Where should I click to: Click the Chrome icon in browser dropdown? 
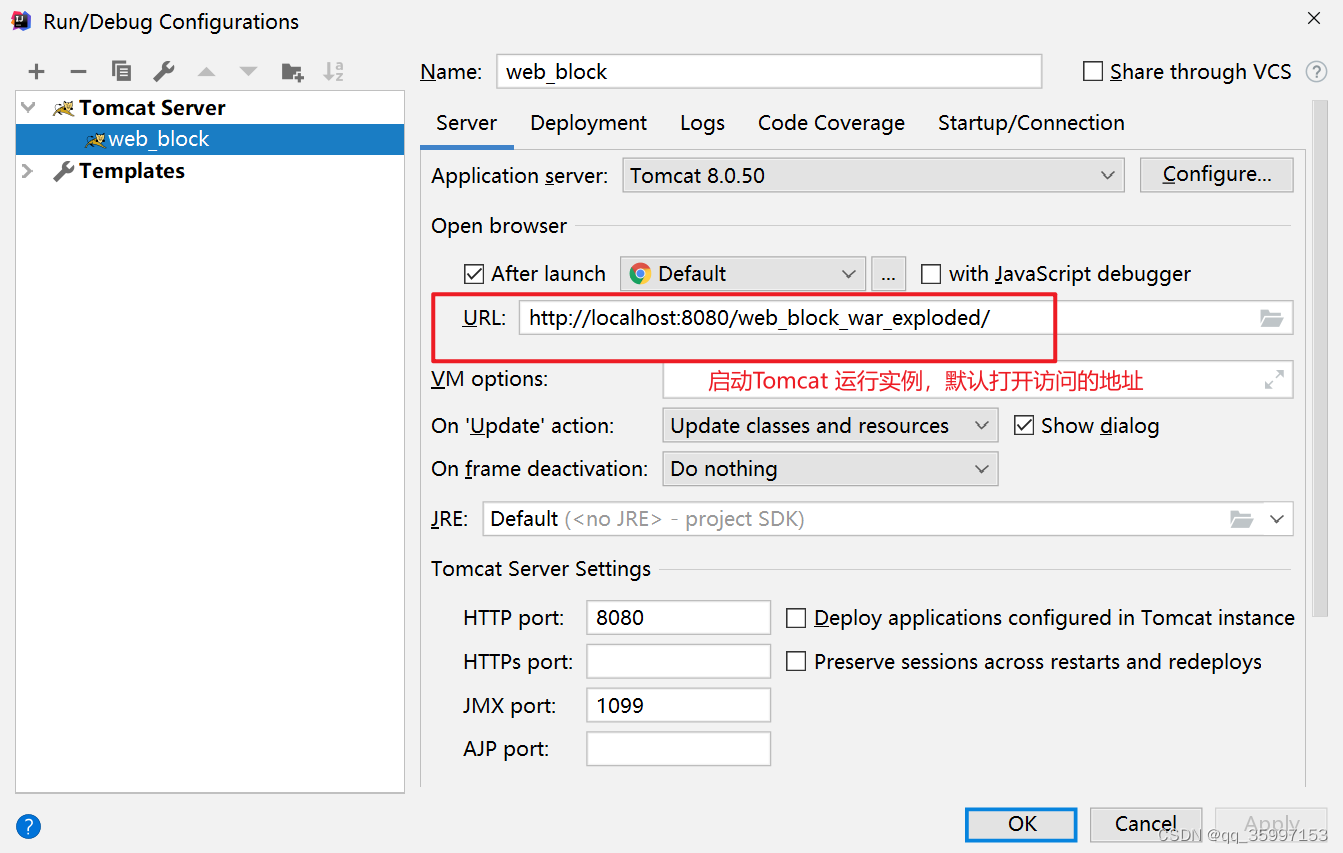click(640, 274)
